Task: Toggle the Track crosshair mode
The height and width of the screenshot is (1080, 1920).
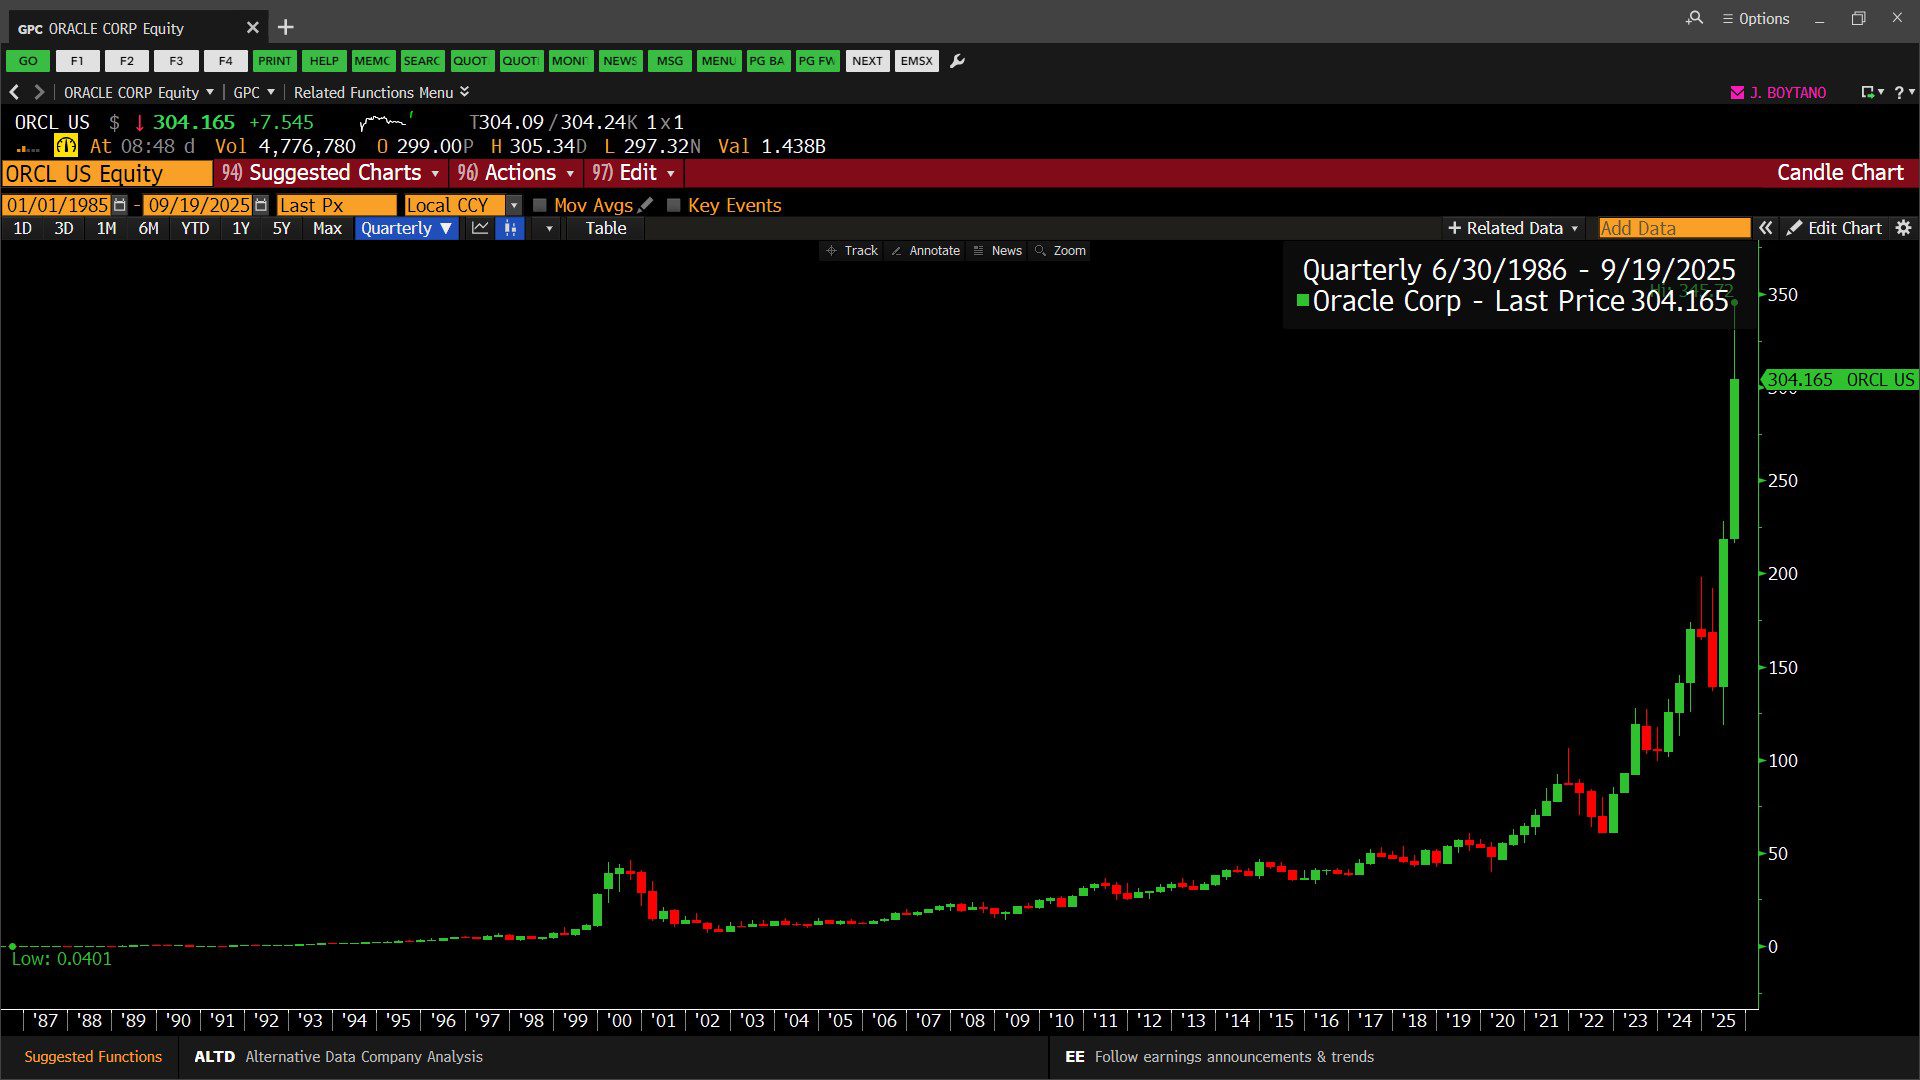Action: (x=851, y=251)
